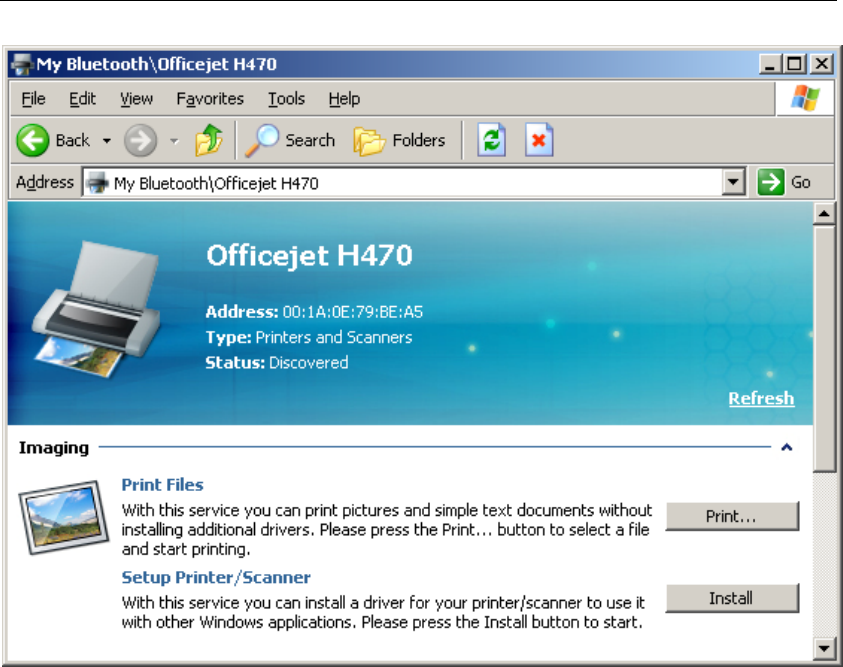This screenshot has width=843, height=667.
Task: Open Forward history dropdown arrow
Action: [174, 141]
